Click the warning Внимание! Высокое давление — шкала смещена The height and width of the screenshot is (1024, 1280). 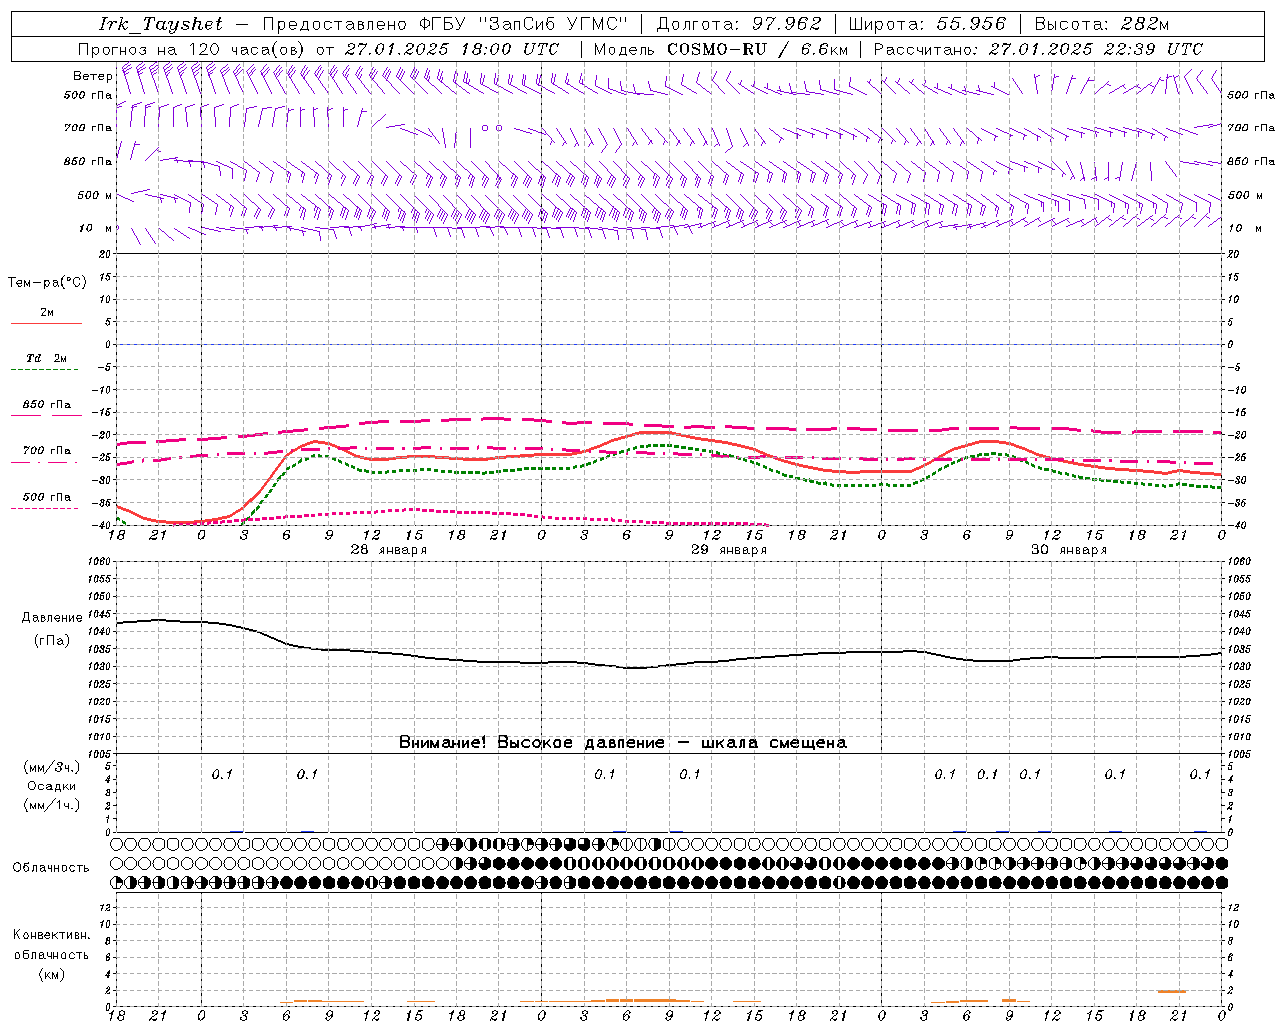point(623,743)
